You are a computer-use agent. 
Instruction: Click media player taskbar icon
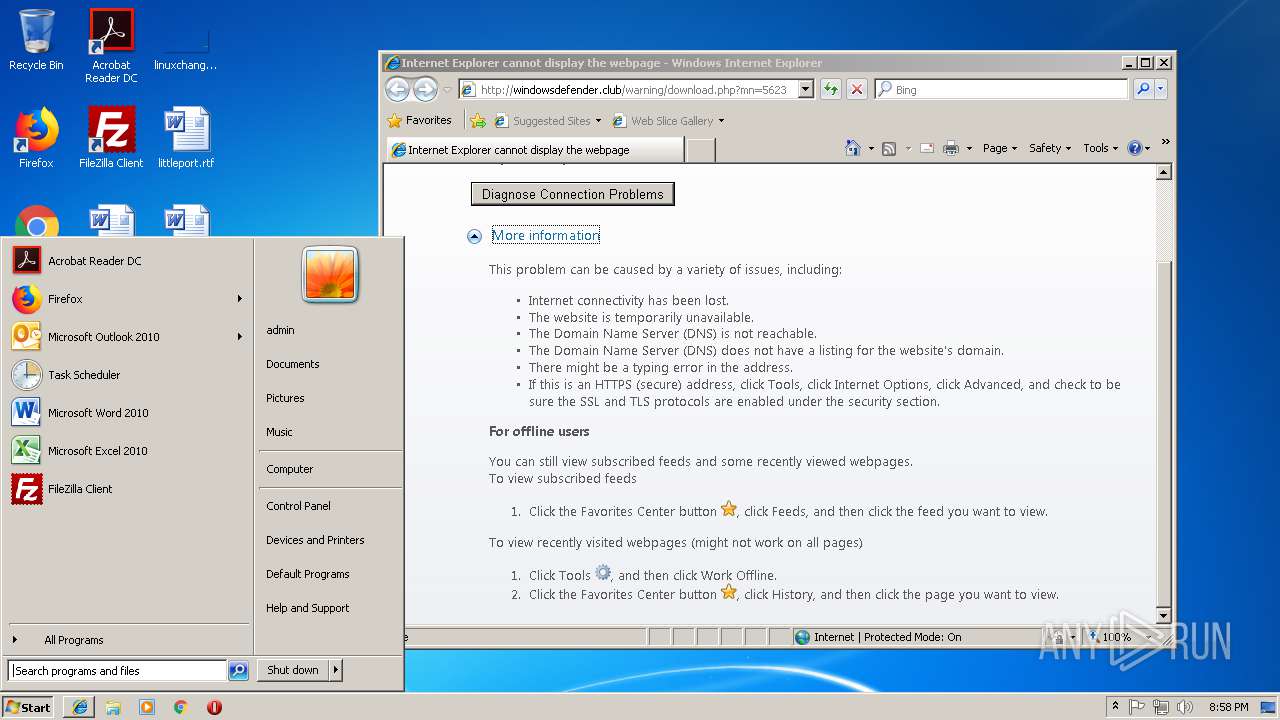tap(147, 707)
